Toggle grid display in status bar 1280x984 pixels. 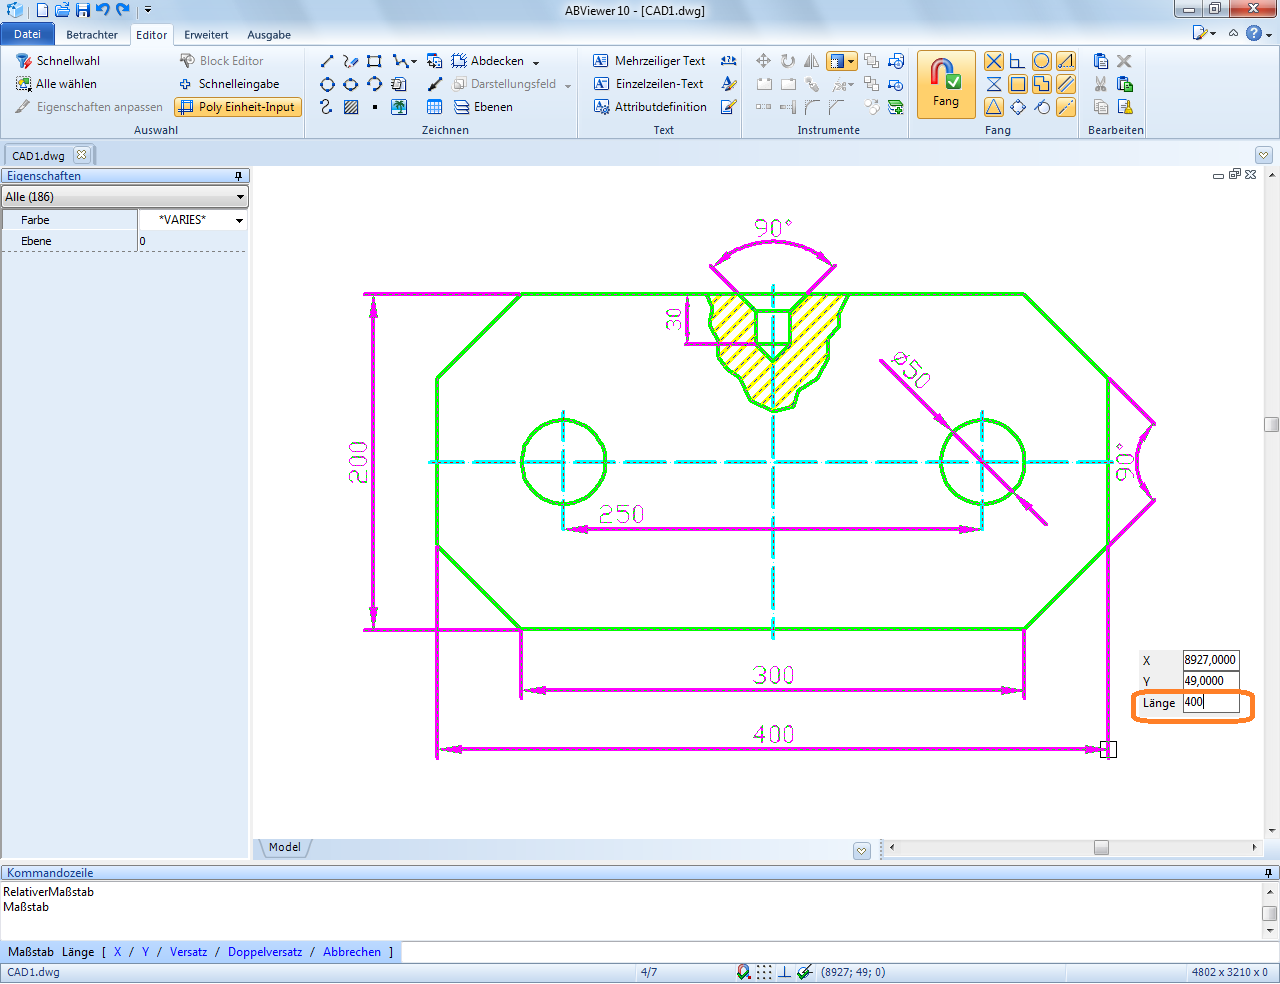coord(764,972)
